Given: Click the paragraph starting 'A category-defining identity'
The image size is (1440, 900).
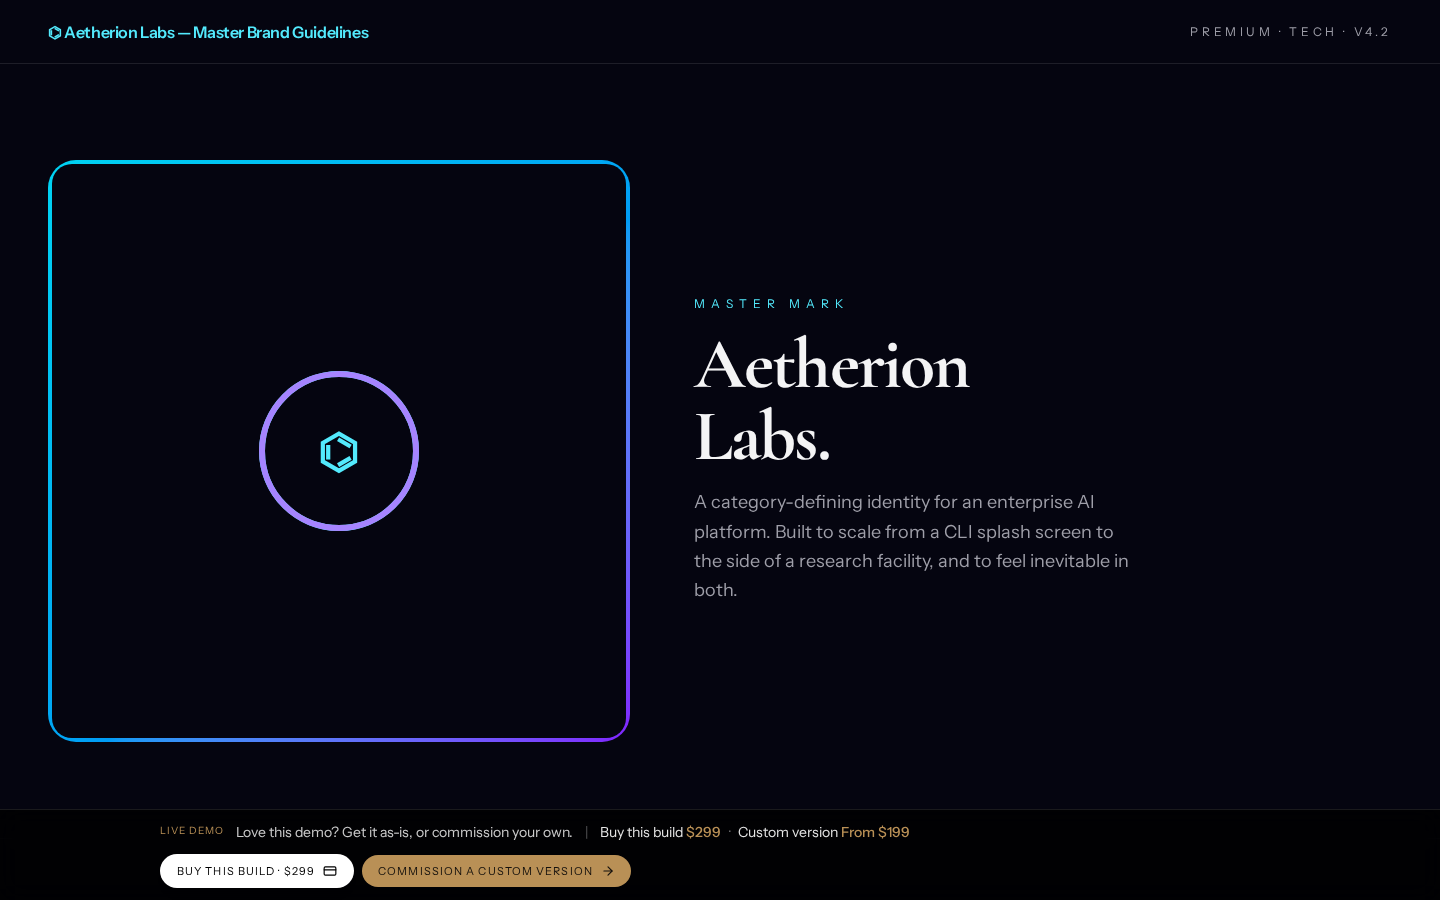Looking at the screenshot, I should click(x=912, y=546).
